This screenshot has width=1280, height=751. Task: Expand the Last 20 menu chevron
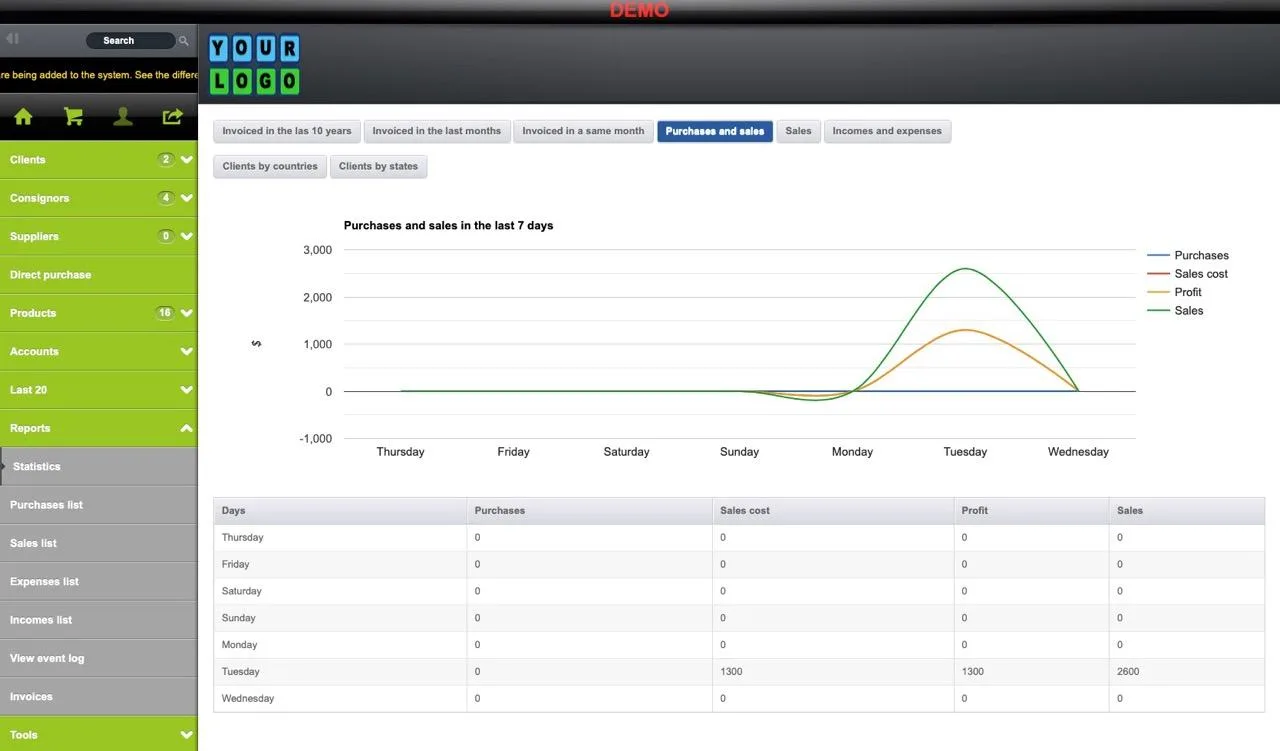pyautogui.click(x=186, y=390)
